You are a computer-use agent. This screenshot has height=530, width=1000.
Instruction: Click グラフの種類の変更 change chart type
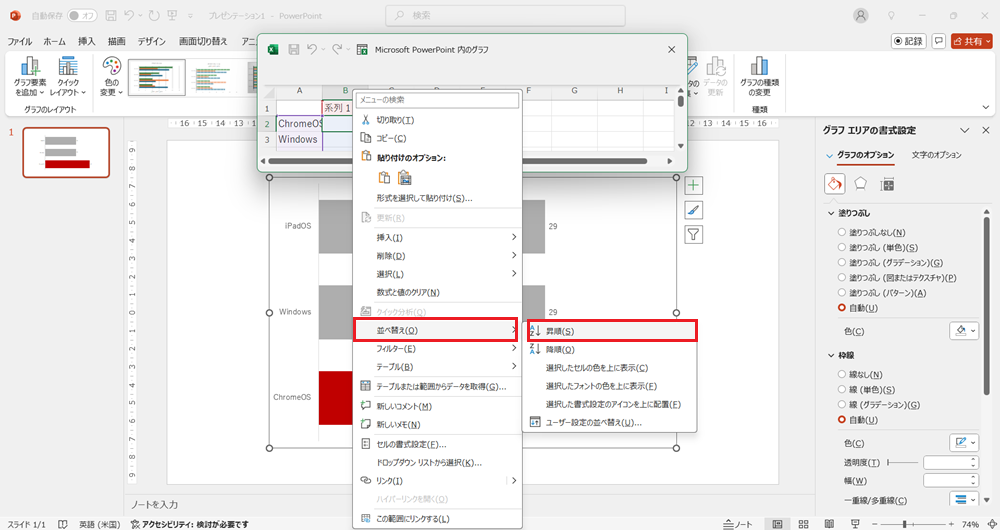(759, 77)
